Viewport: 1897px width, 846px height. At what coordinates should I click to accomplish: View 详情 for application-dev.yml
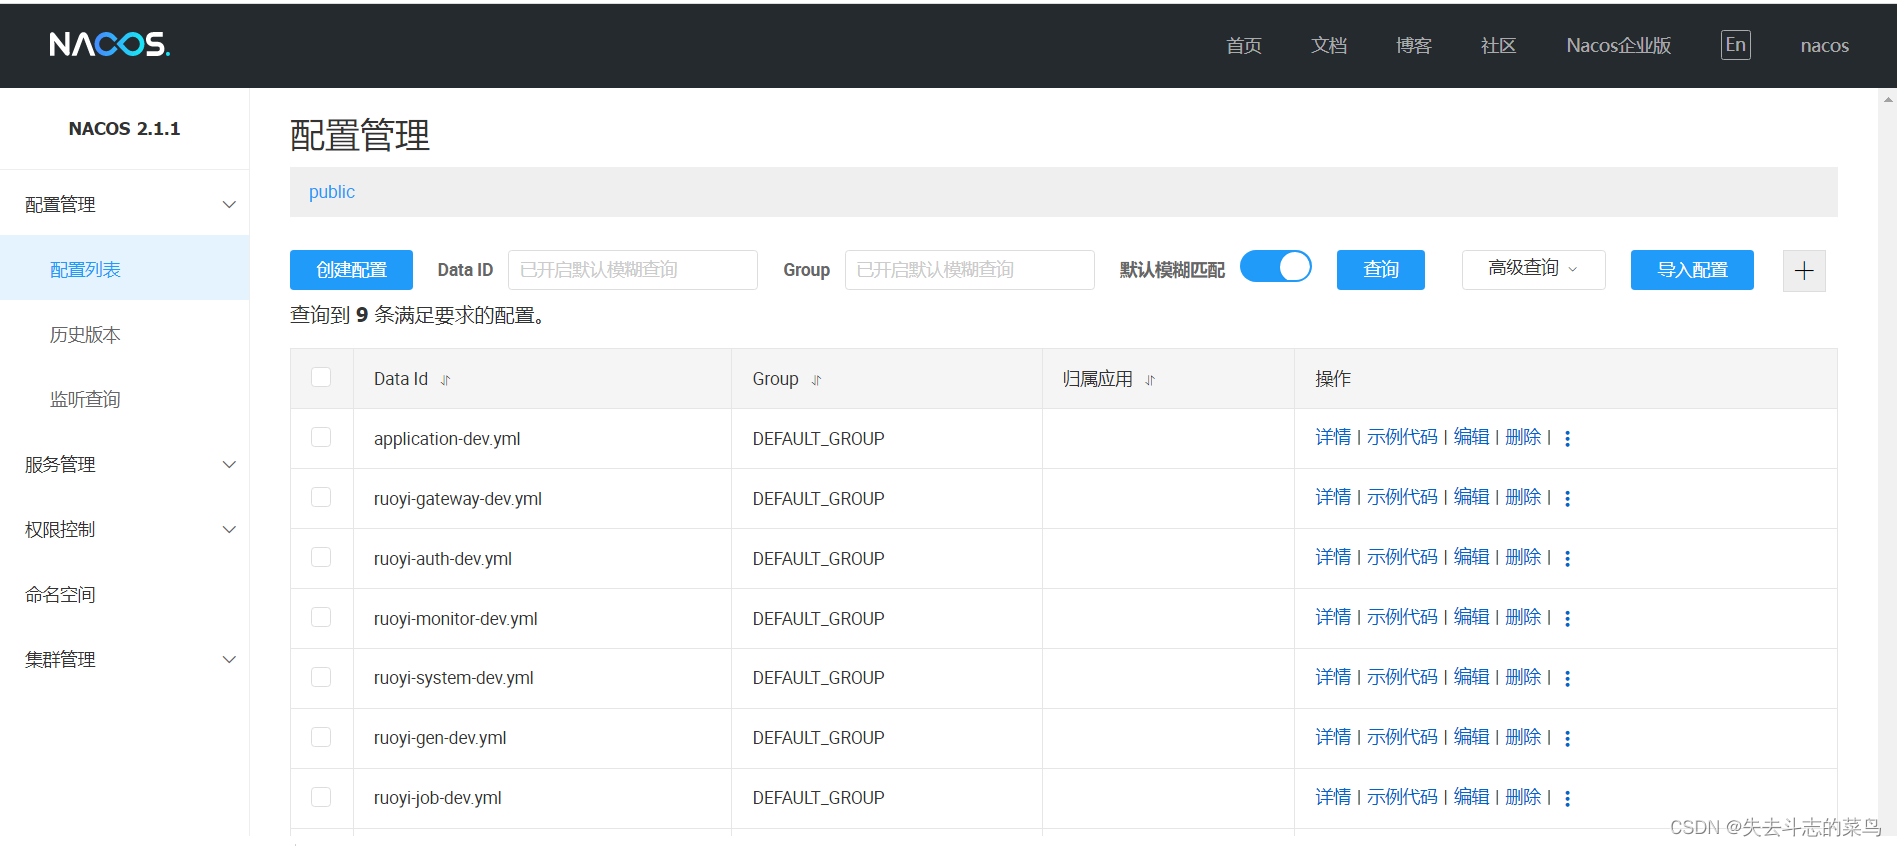[x=1333, y=437]
